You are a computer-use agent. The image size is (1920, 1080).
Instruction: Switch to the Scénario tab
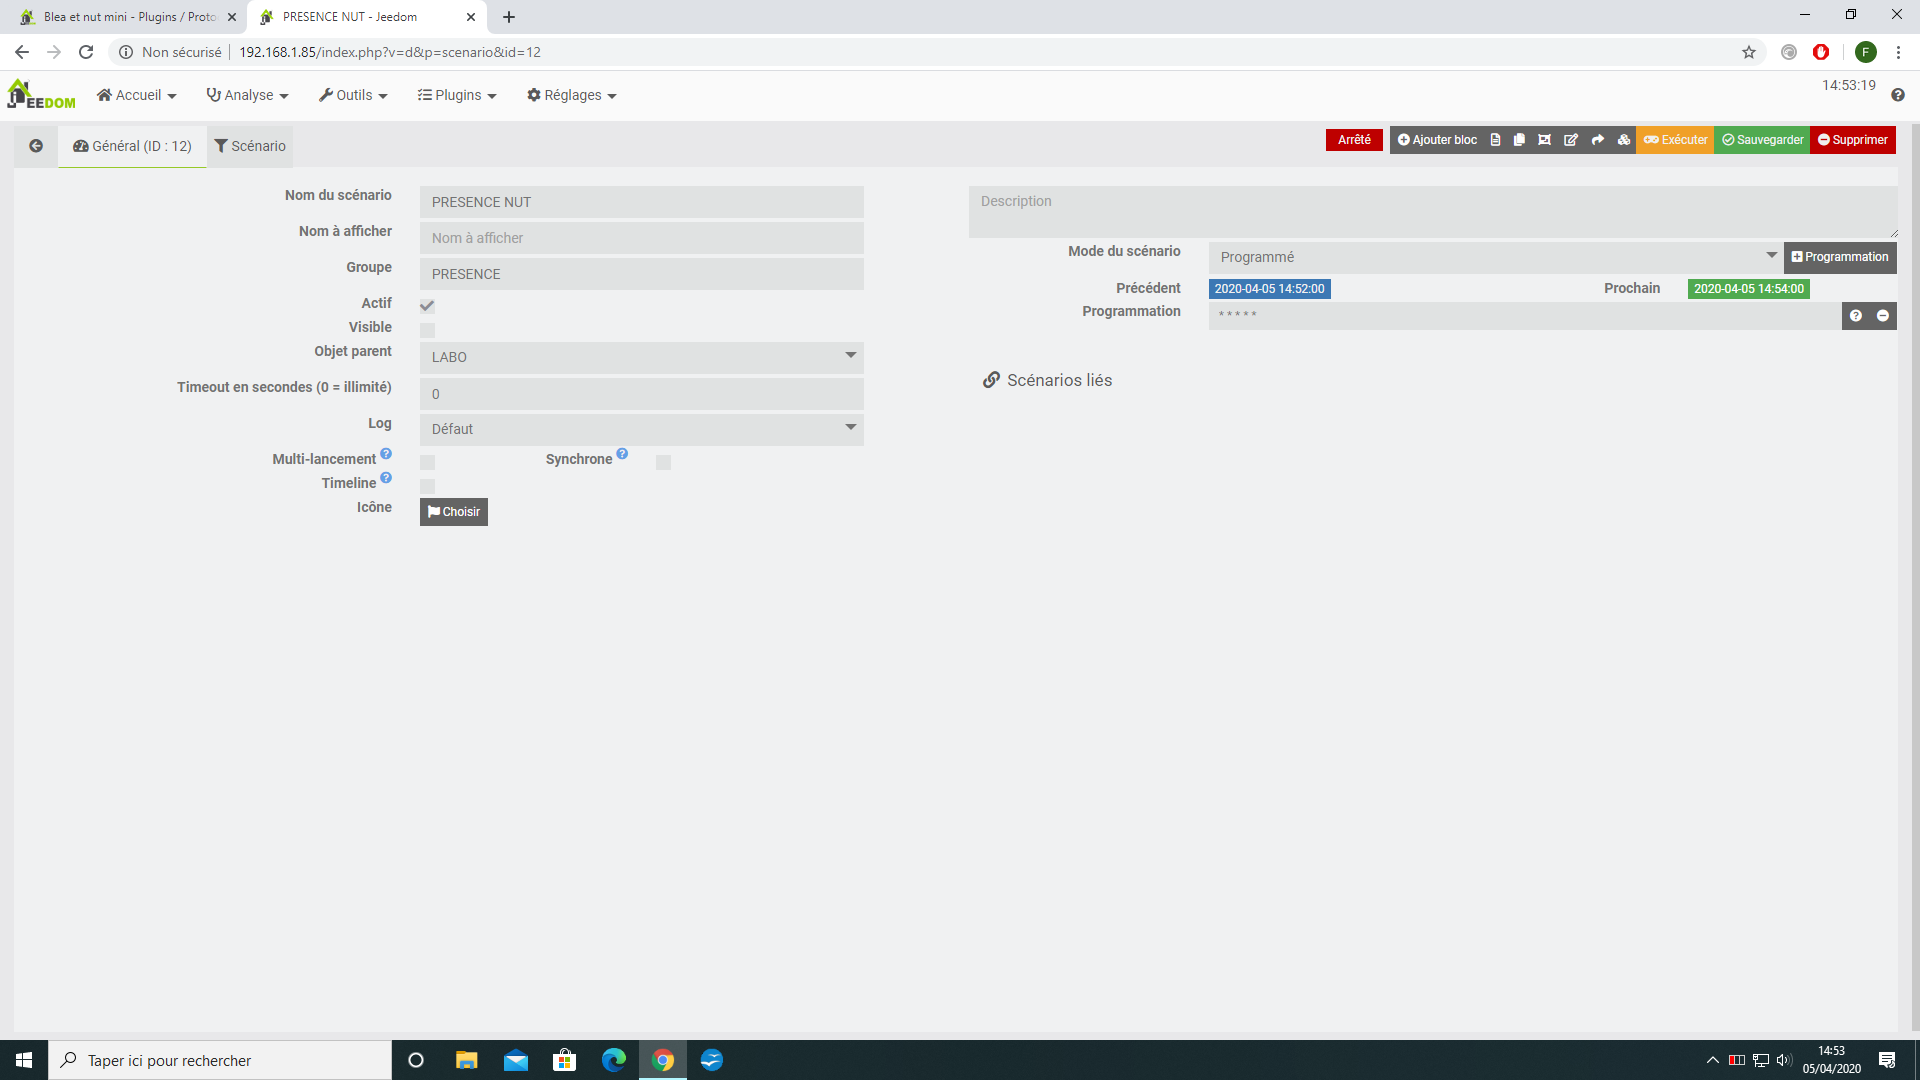250,146
